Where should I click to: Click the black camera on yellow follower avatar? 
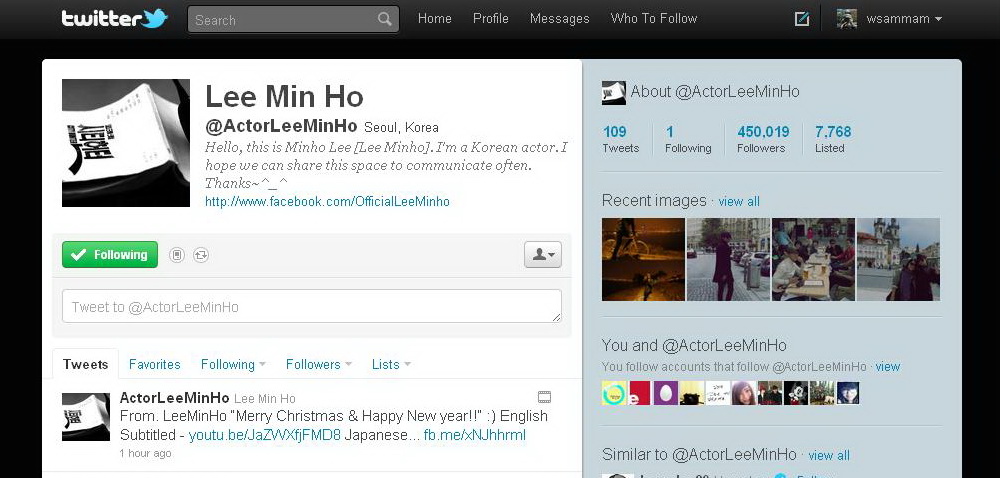click(691, 393)
